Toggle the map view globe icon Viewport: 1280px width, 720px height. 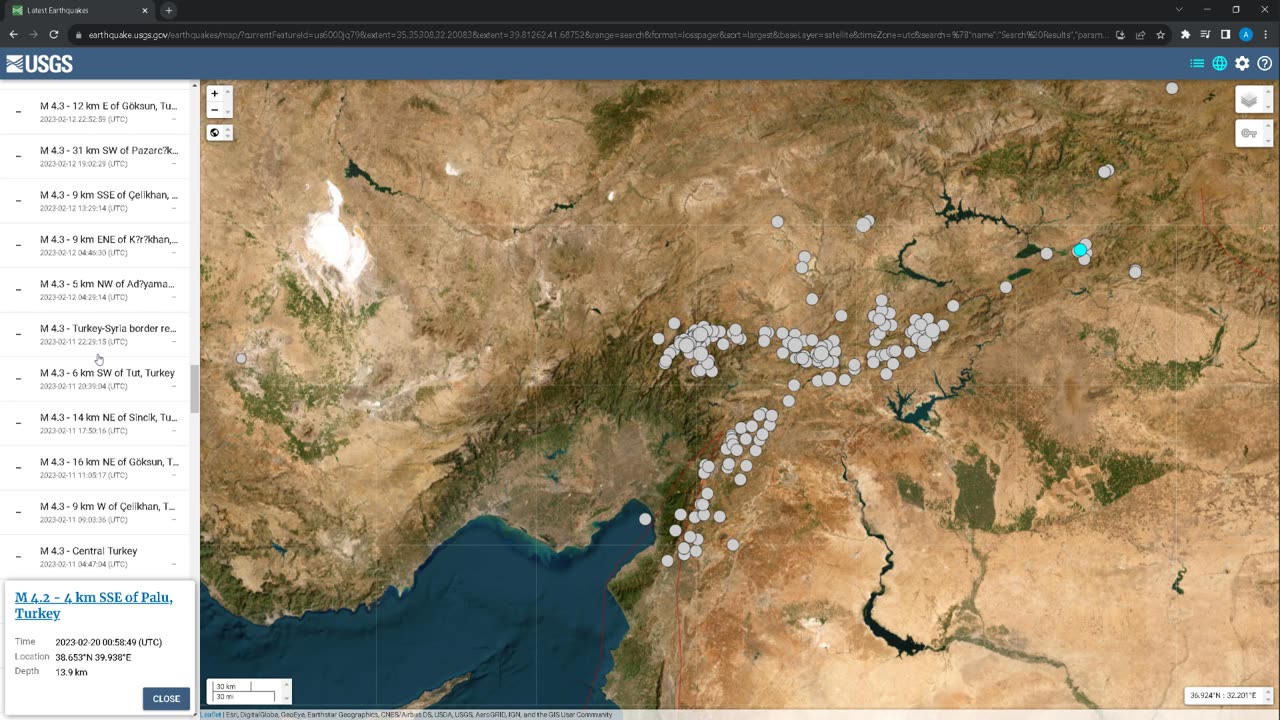(1219, 63)
